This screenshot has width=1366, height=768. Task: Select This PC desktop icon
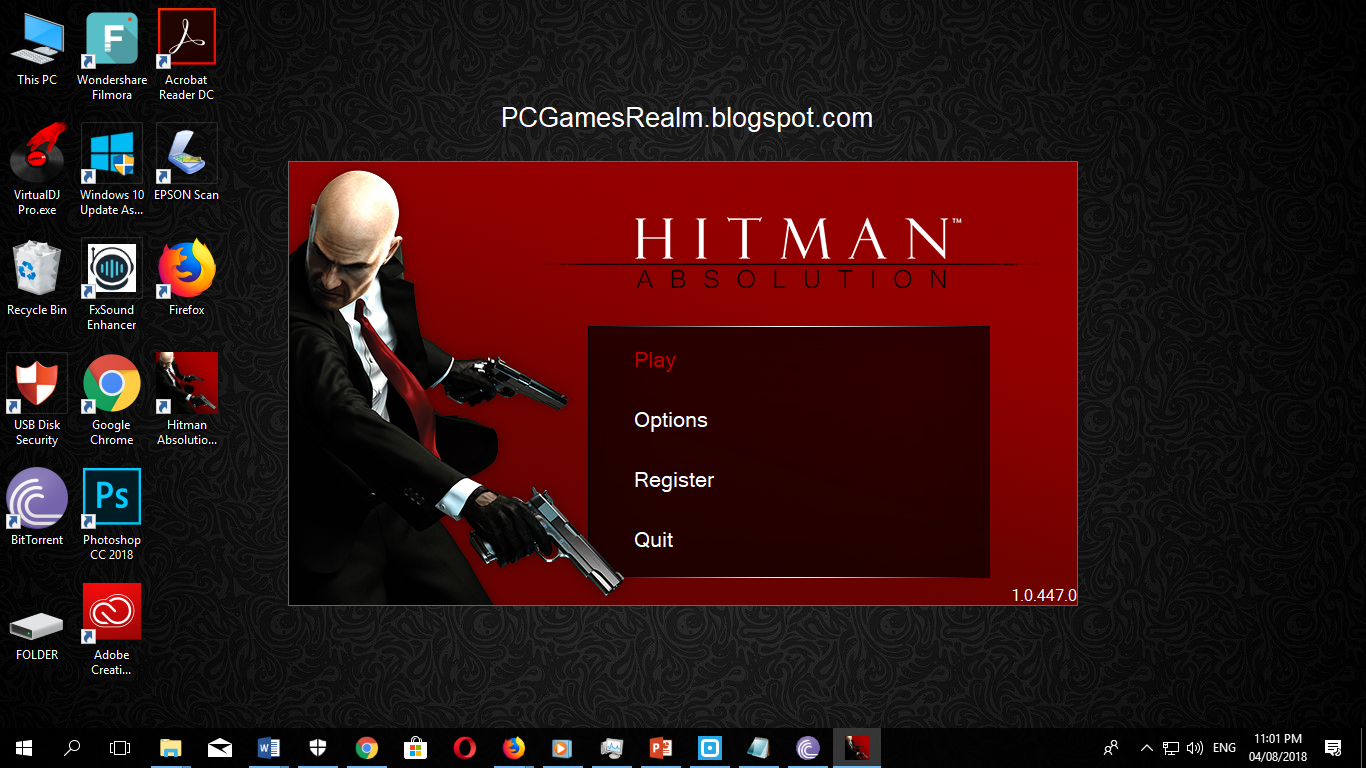tap(37, 48)
